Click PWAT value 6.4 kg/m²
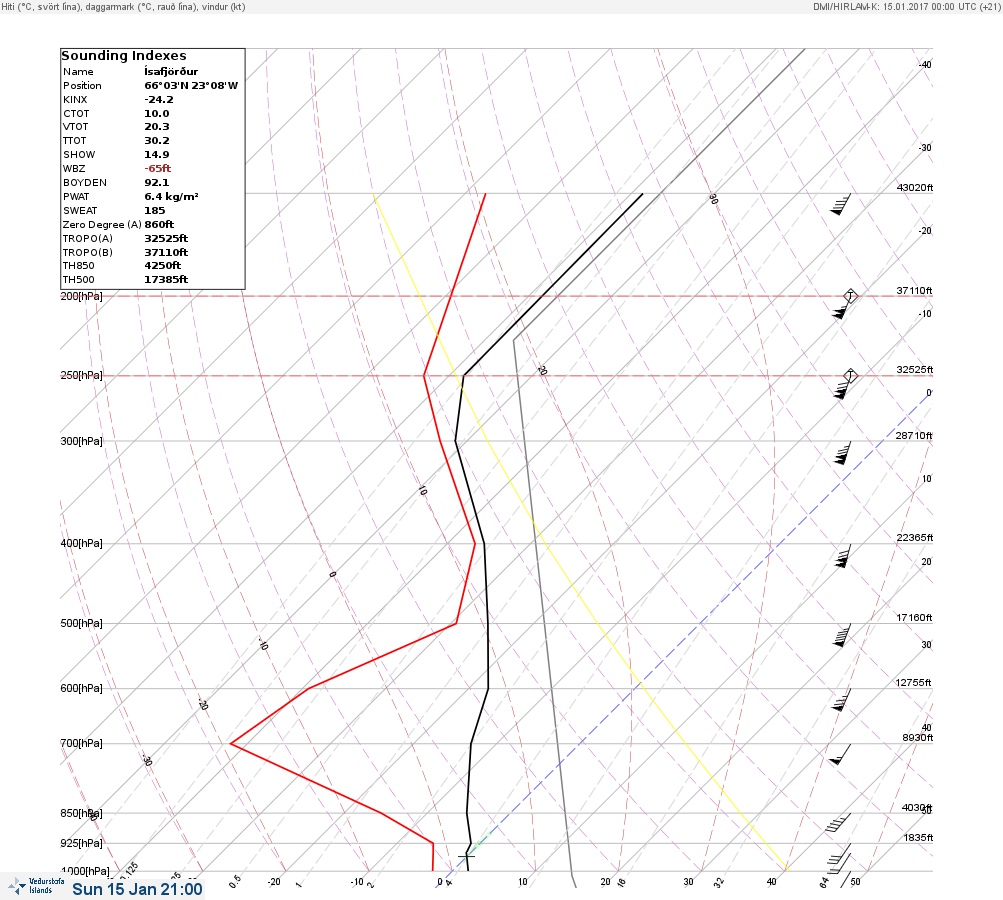This screenshot has height=900, width=1003. pos(171,196)
